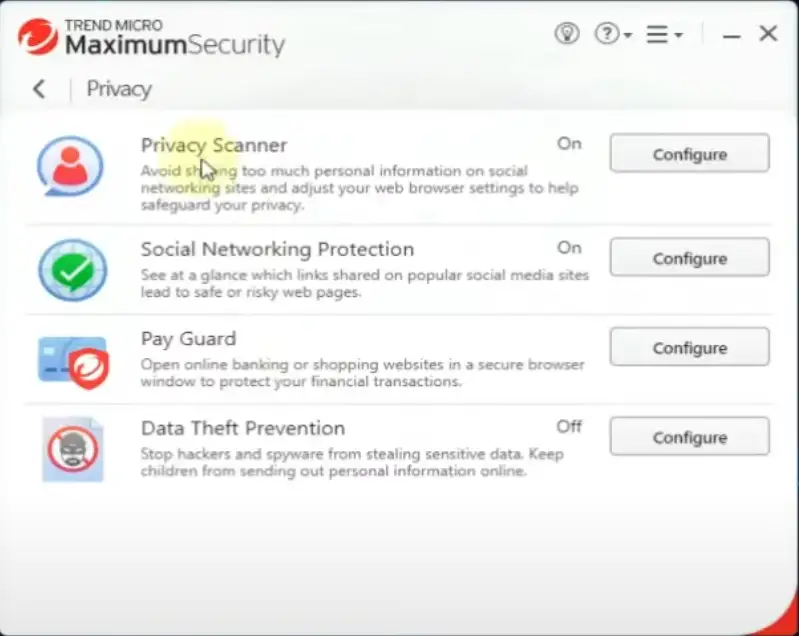The image size is (799, 636).
Task: Configure Social Networking Protection settings
Action: click(x=689, y=258)
